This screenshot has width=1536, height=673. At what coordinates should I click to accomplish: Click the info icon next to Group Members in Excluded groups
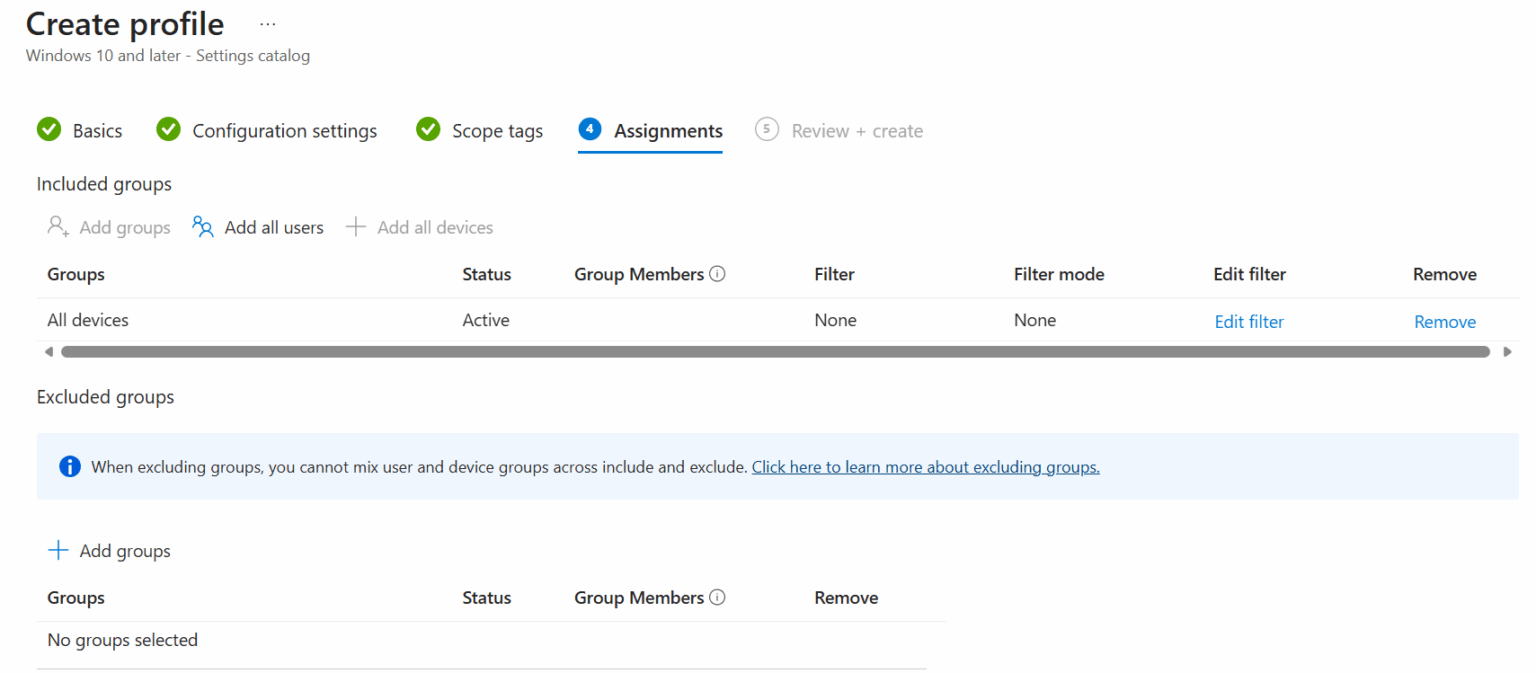click(x=717, y=597)
